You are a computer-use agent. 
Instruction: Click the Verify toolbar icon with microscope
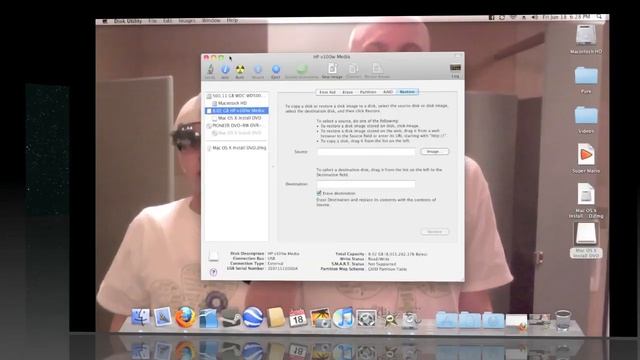(x=210, y=71)
